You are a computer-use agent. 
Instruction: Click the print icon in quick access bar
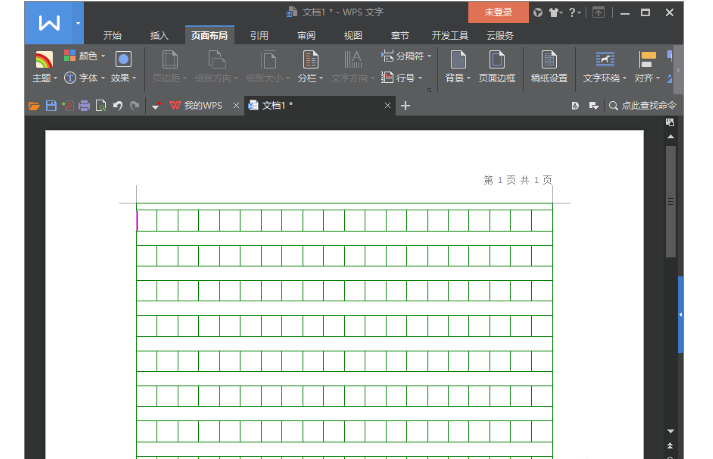click(84, 105)
